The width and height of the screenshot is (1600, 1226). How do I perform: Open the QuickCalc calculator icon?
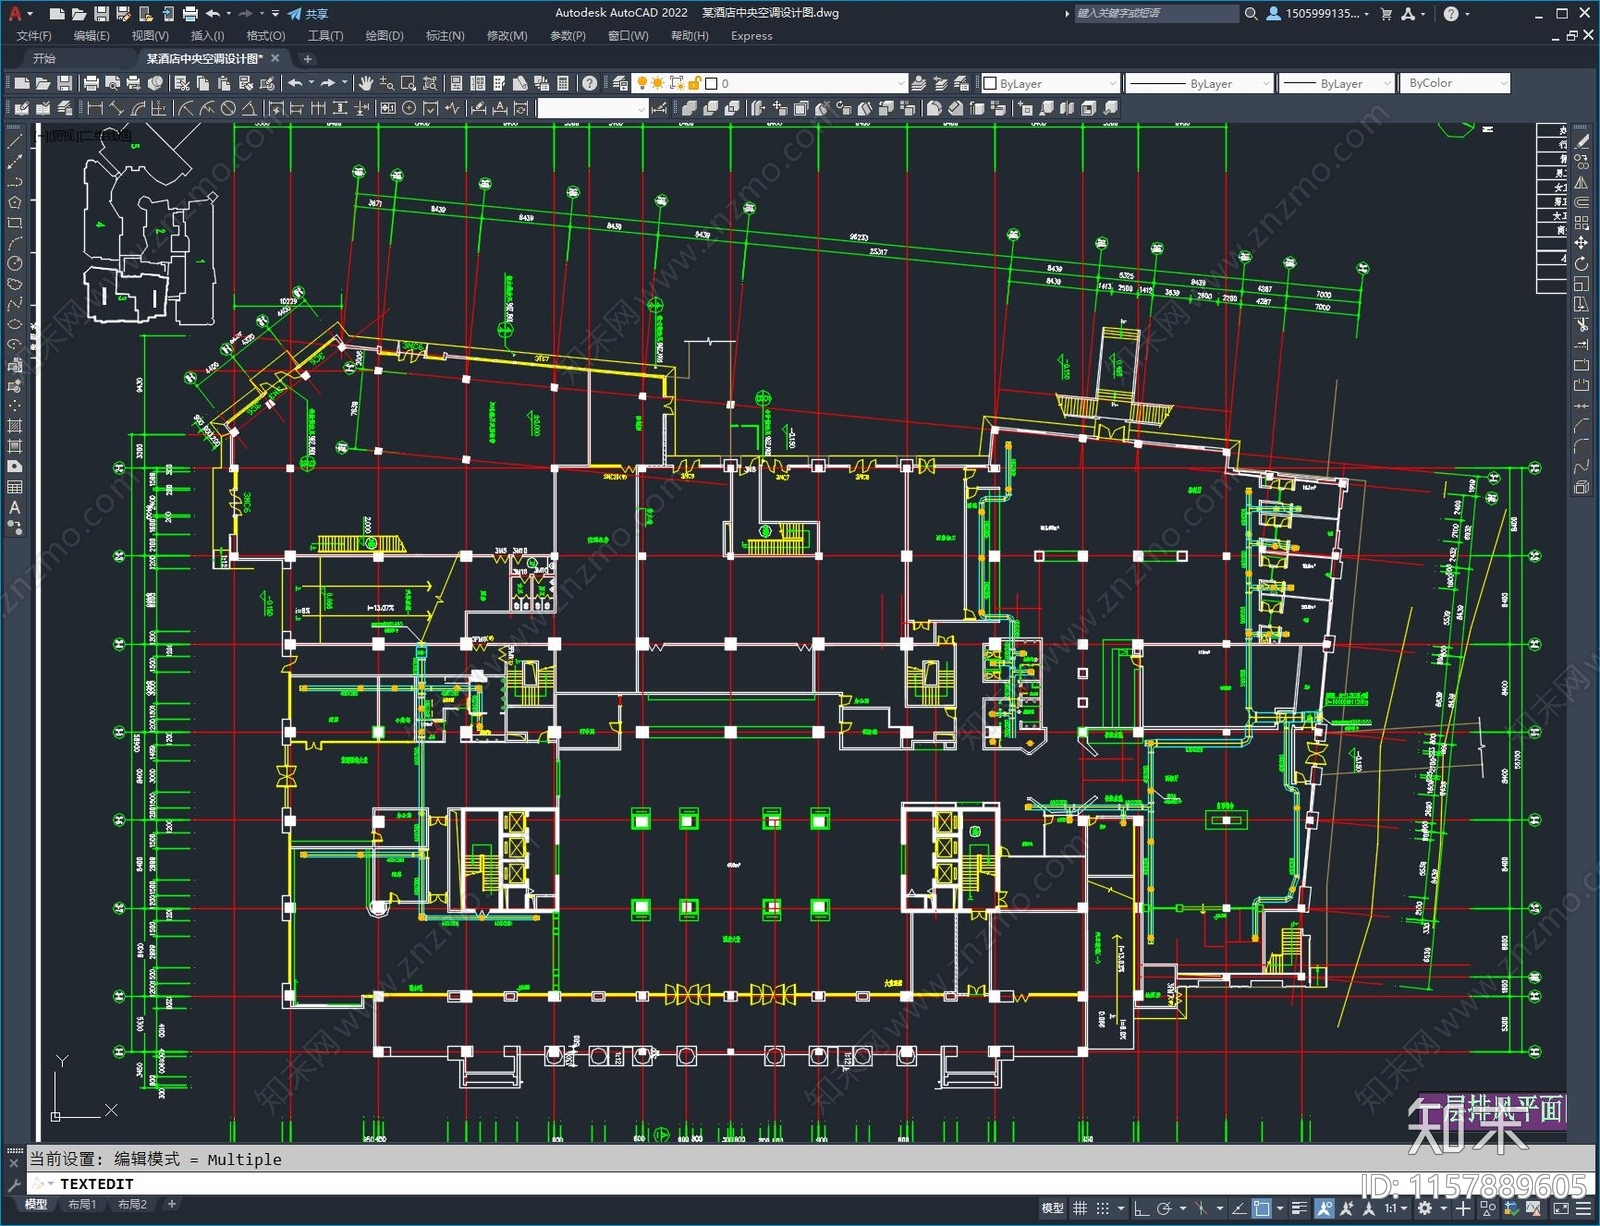coord(563,83)
